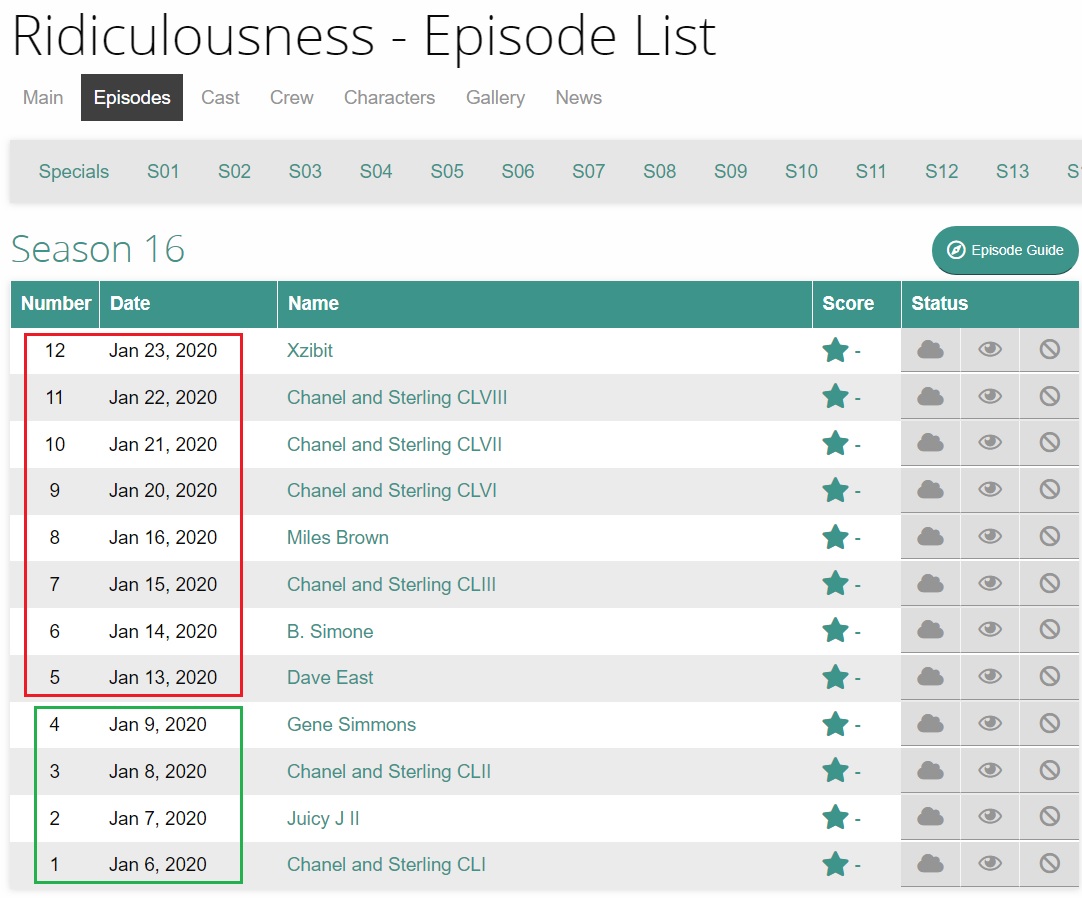Switch to the Cast tab

(x=220, y=97)
